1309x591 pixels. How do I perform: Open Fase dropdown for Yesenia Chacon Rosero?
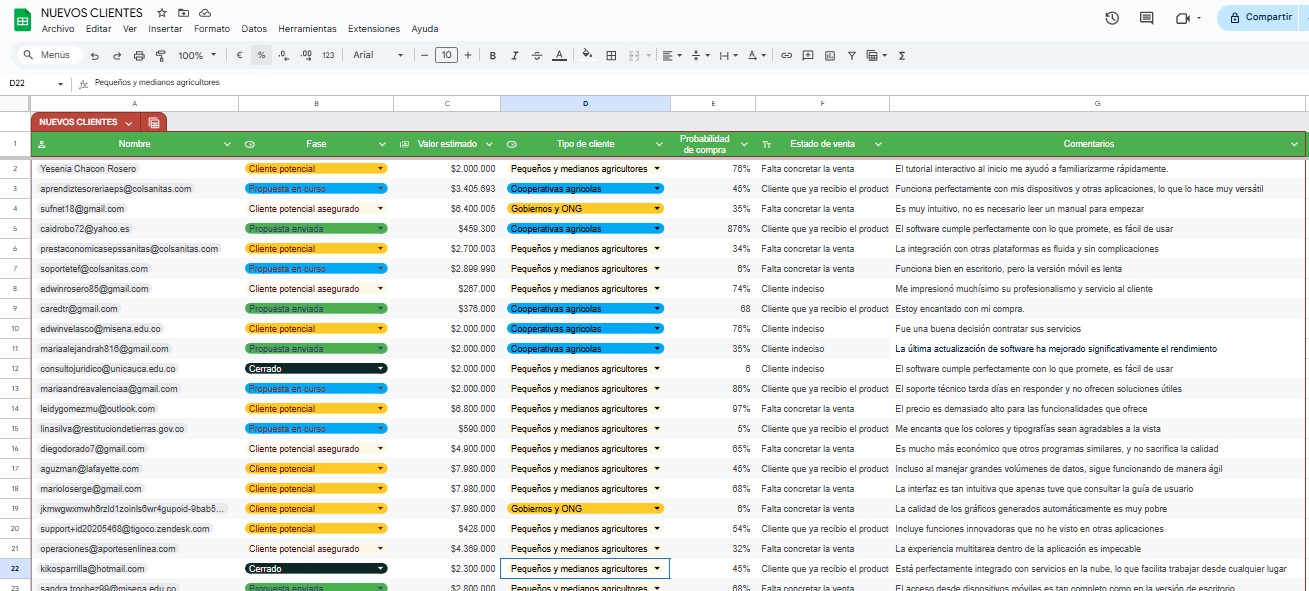coord(381,169)
